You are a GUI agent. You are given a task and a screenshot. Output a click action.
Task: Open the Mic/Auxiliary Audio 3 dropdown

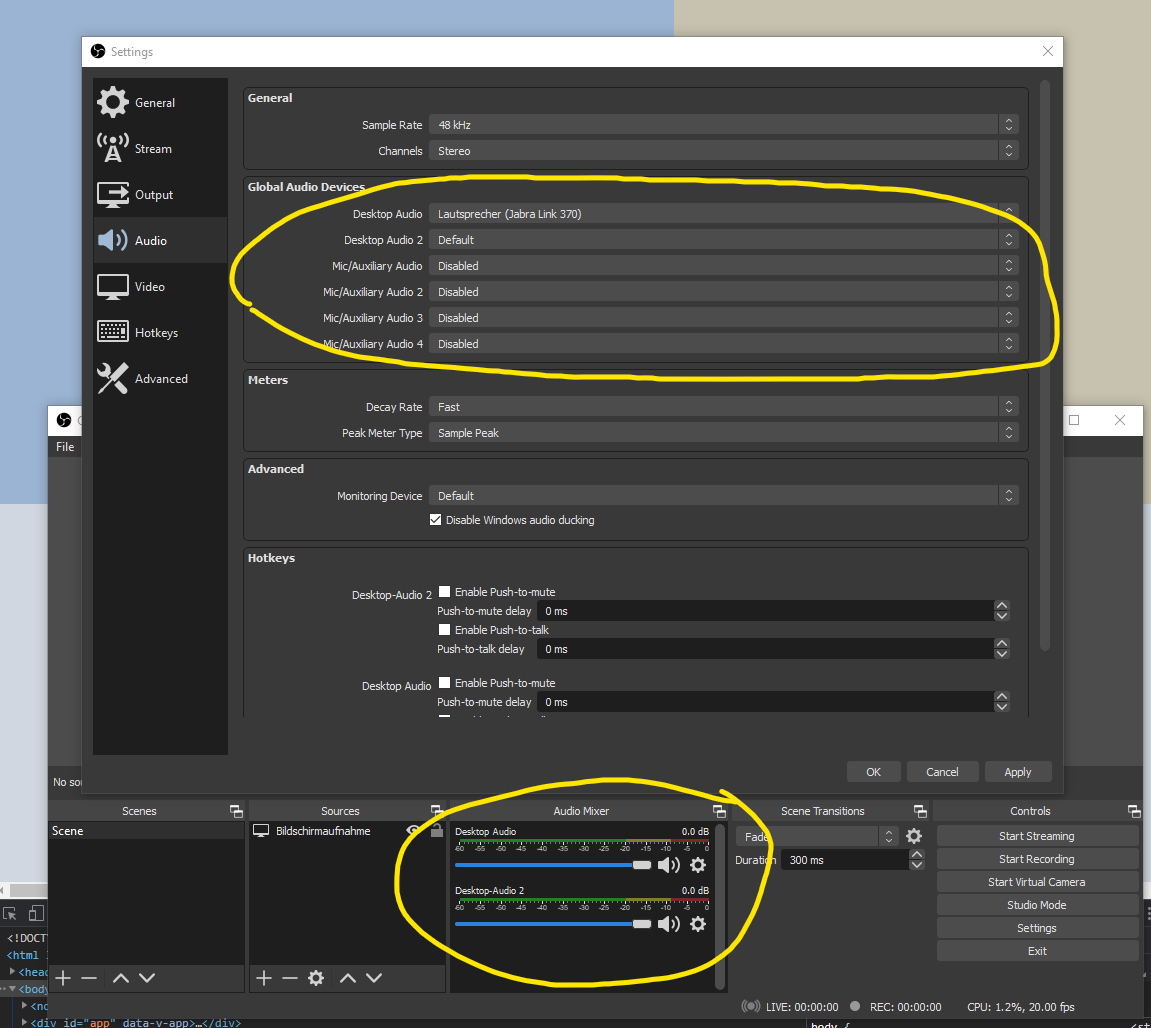[x=723, y=317]
